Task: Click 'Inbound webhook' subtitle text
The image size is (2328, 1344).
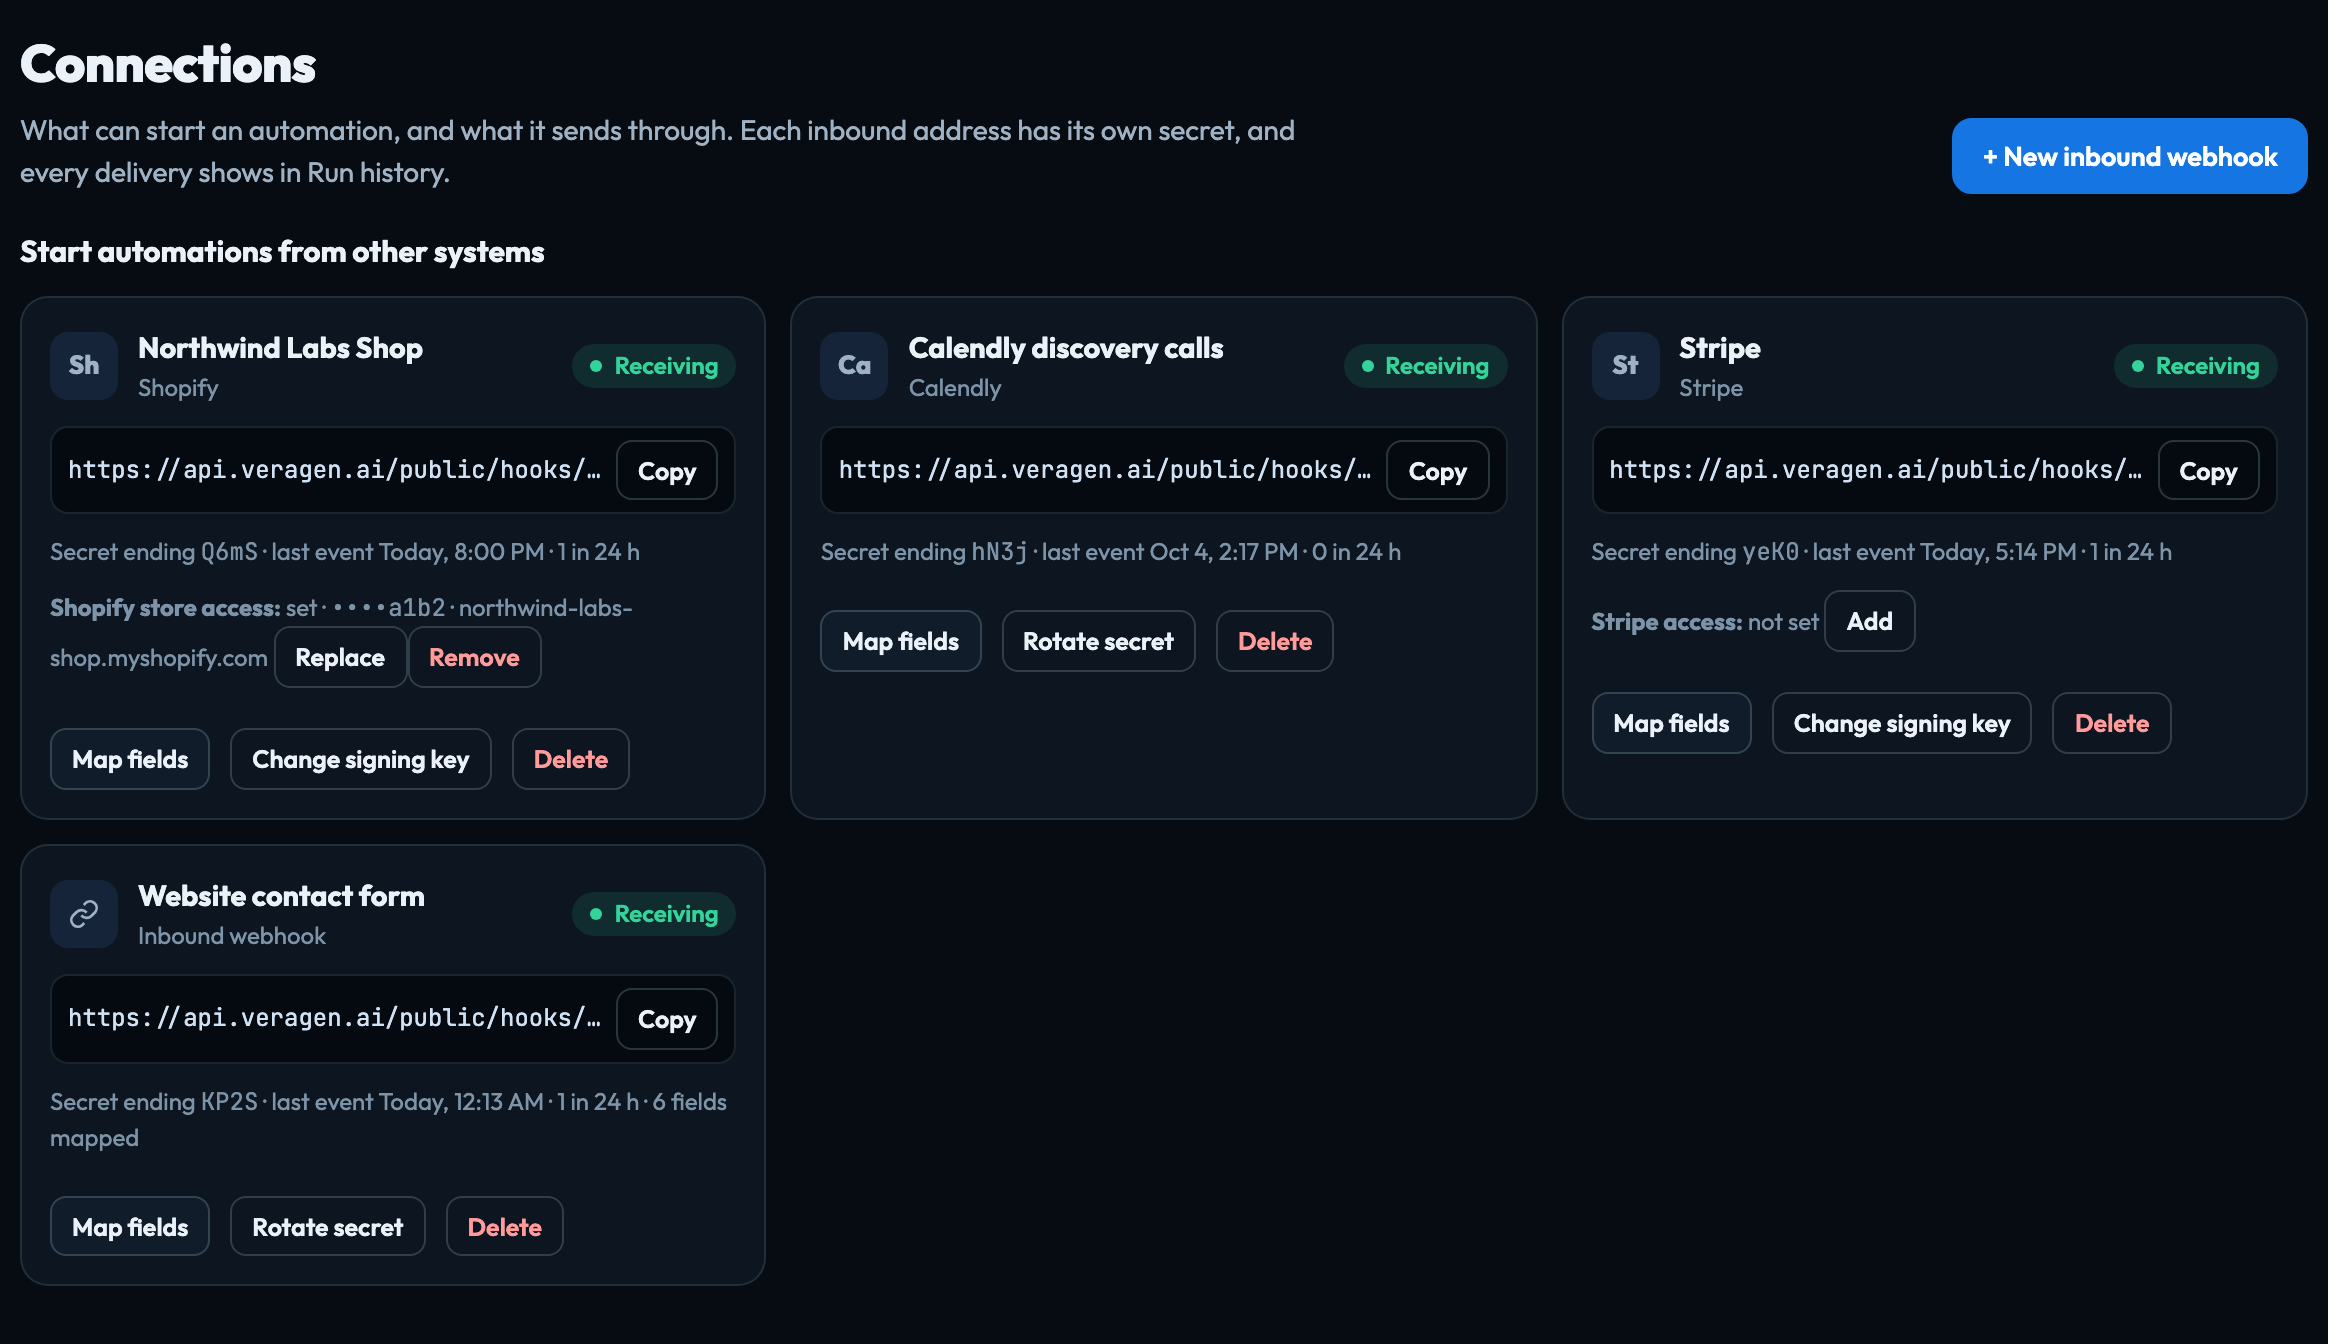Action: [232, 936]
